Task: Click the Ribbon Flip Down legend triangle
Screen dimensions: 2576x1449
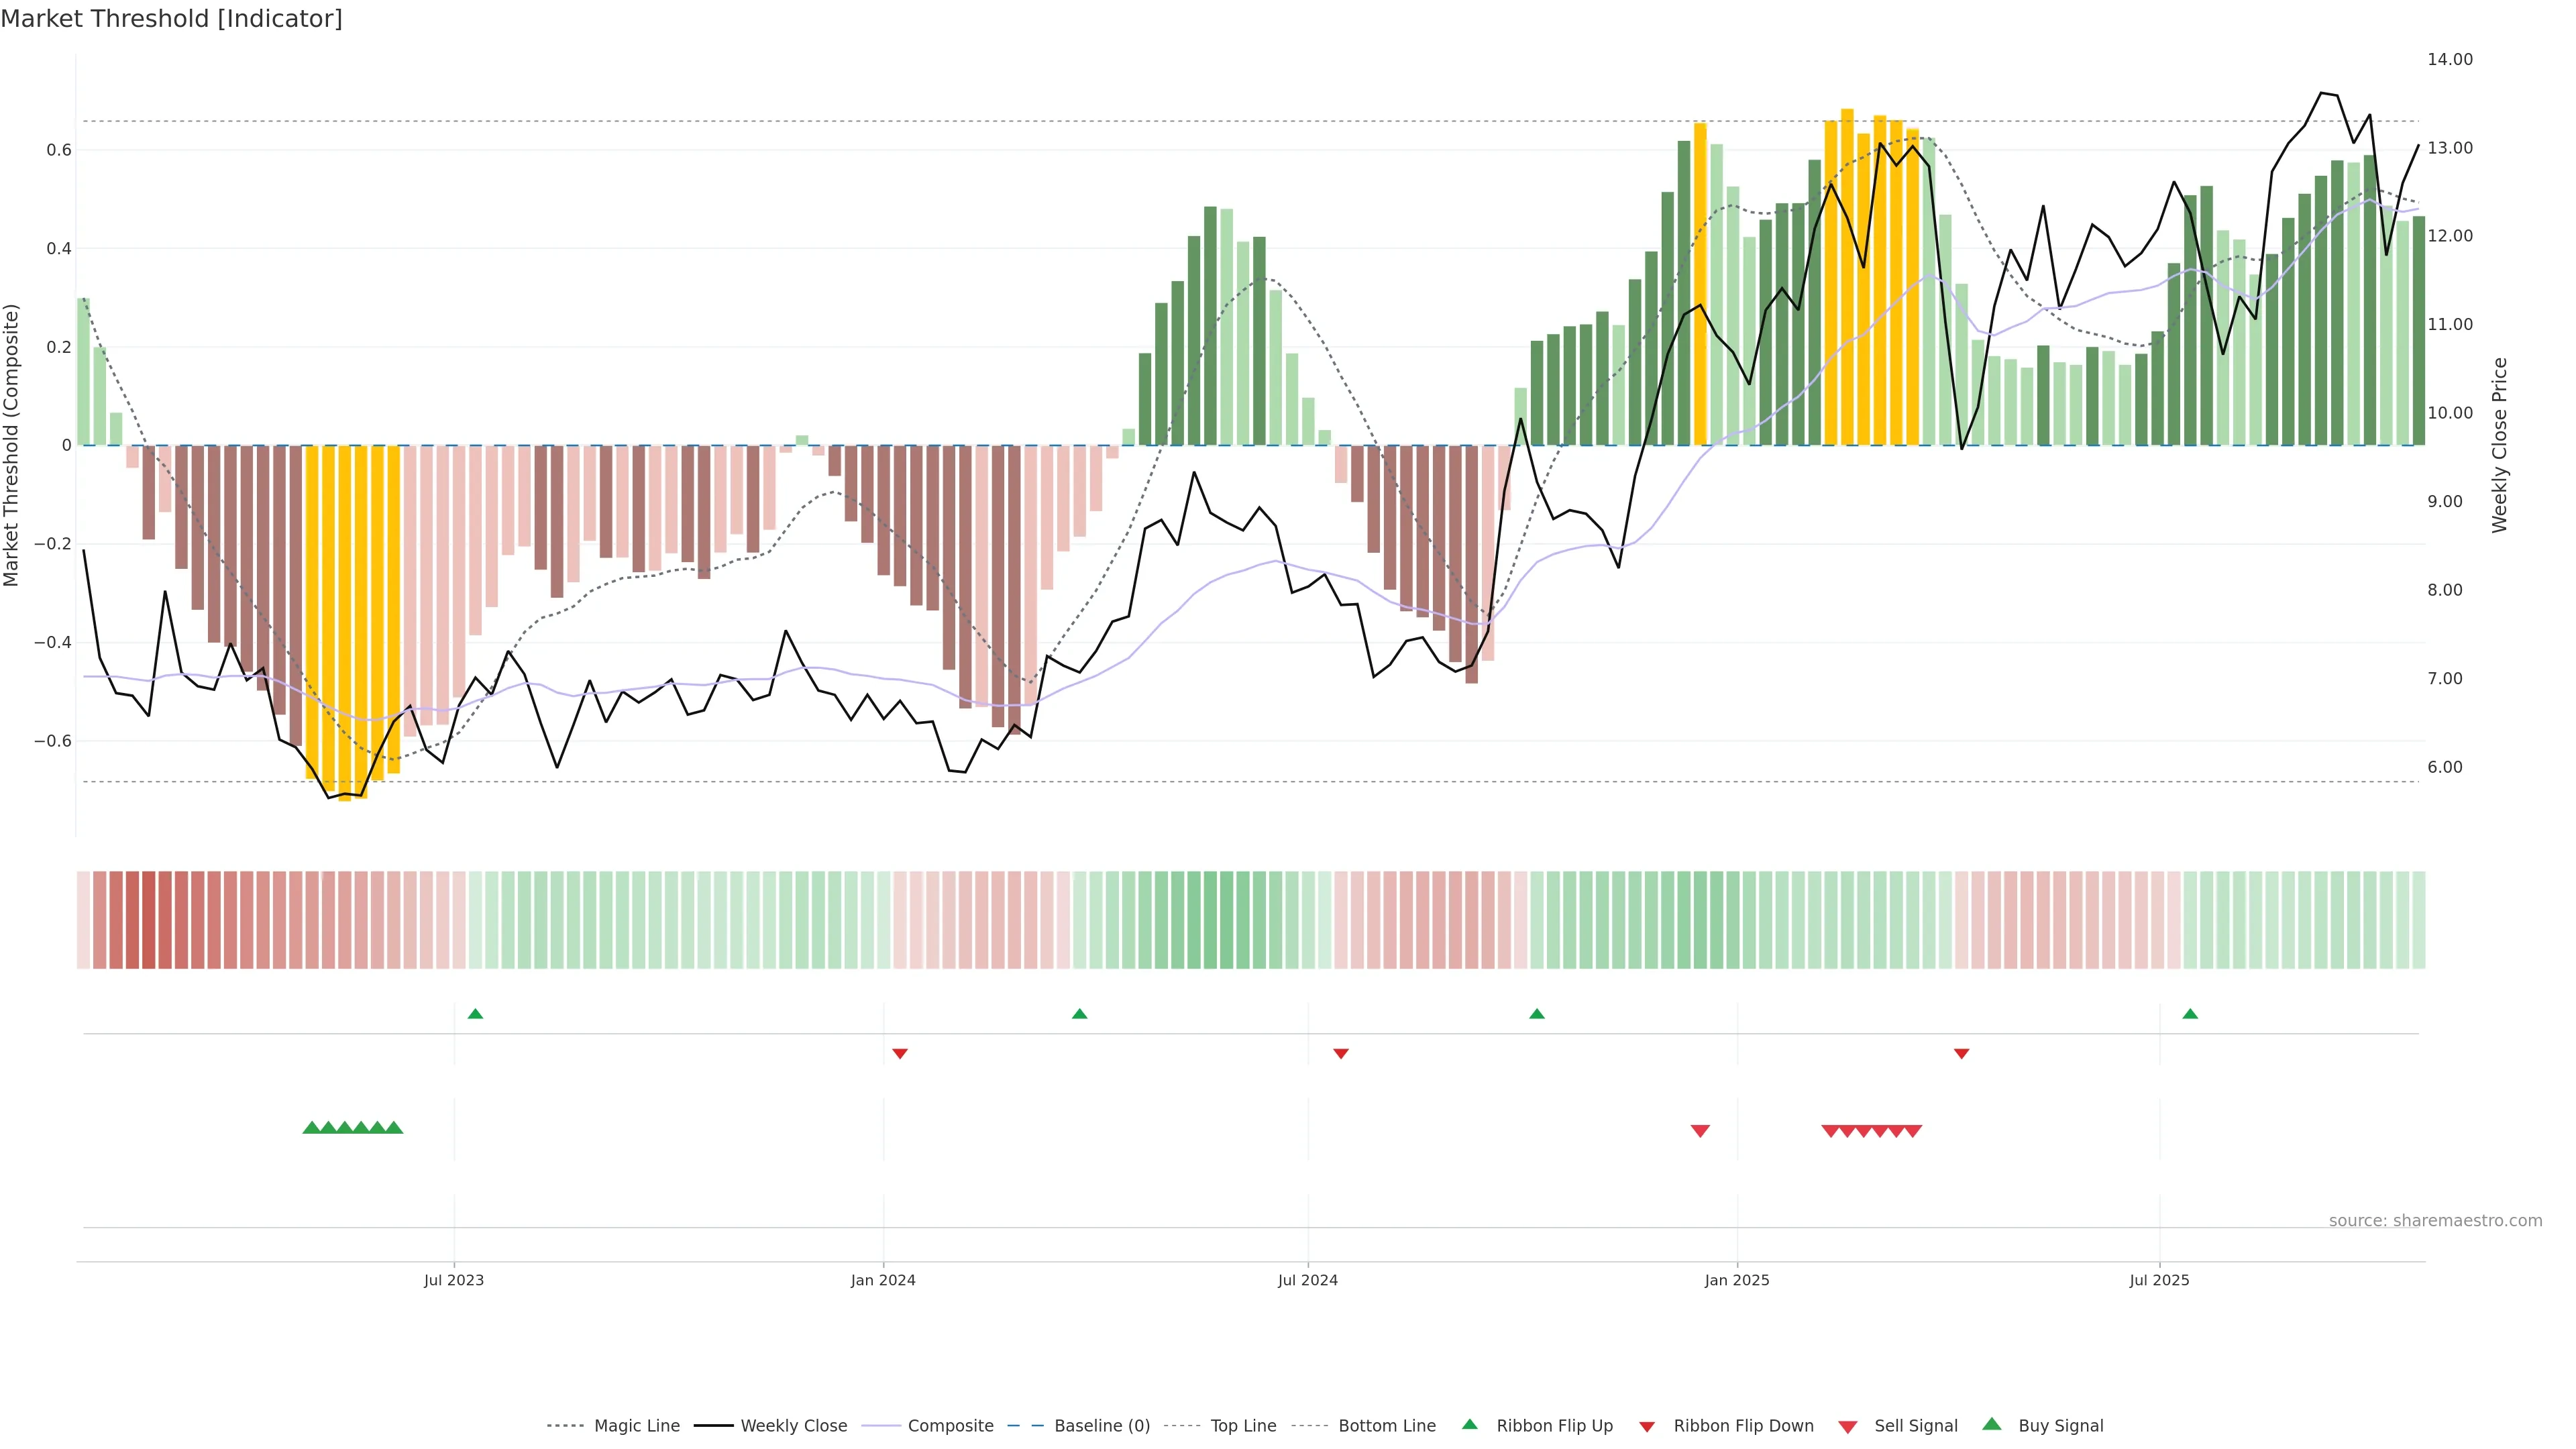Action: [x=1647, y=1427]
